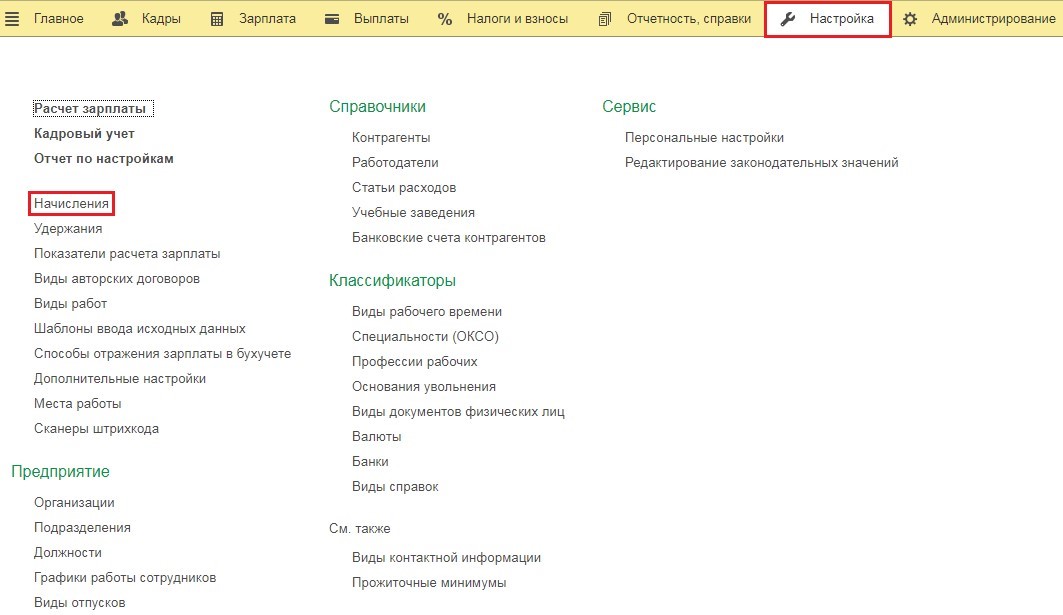Select the percent icon for Налоги и взносы
The height and width of the screenshot is (615, 1063).
[444, 17]
